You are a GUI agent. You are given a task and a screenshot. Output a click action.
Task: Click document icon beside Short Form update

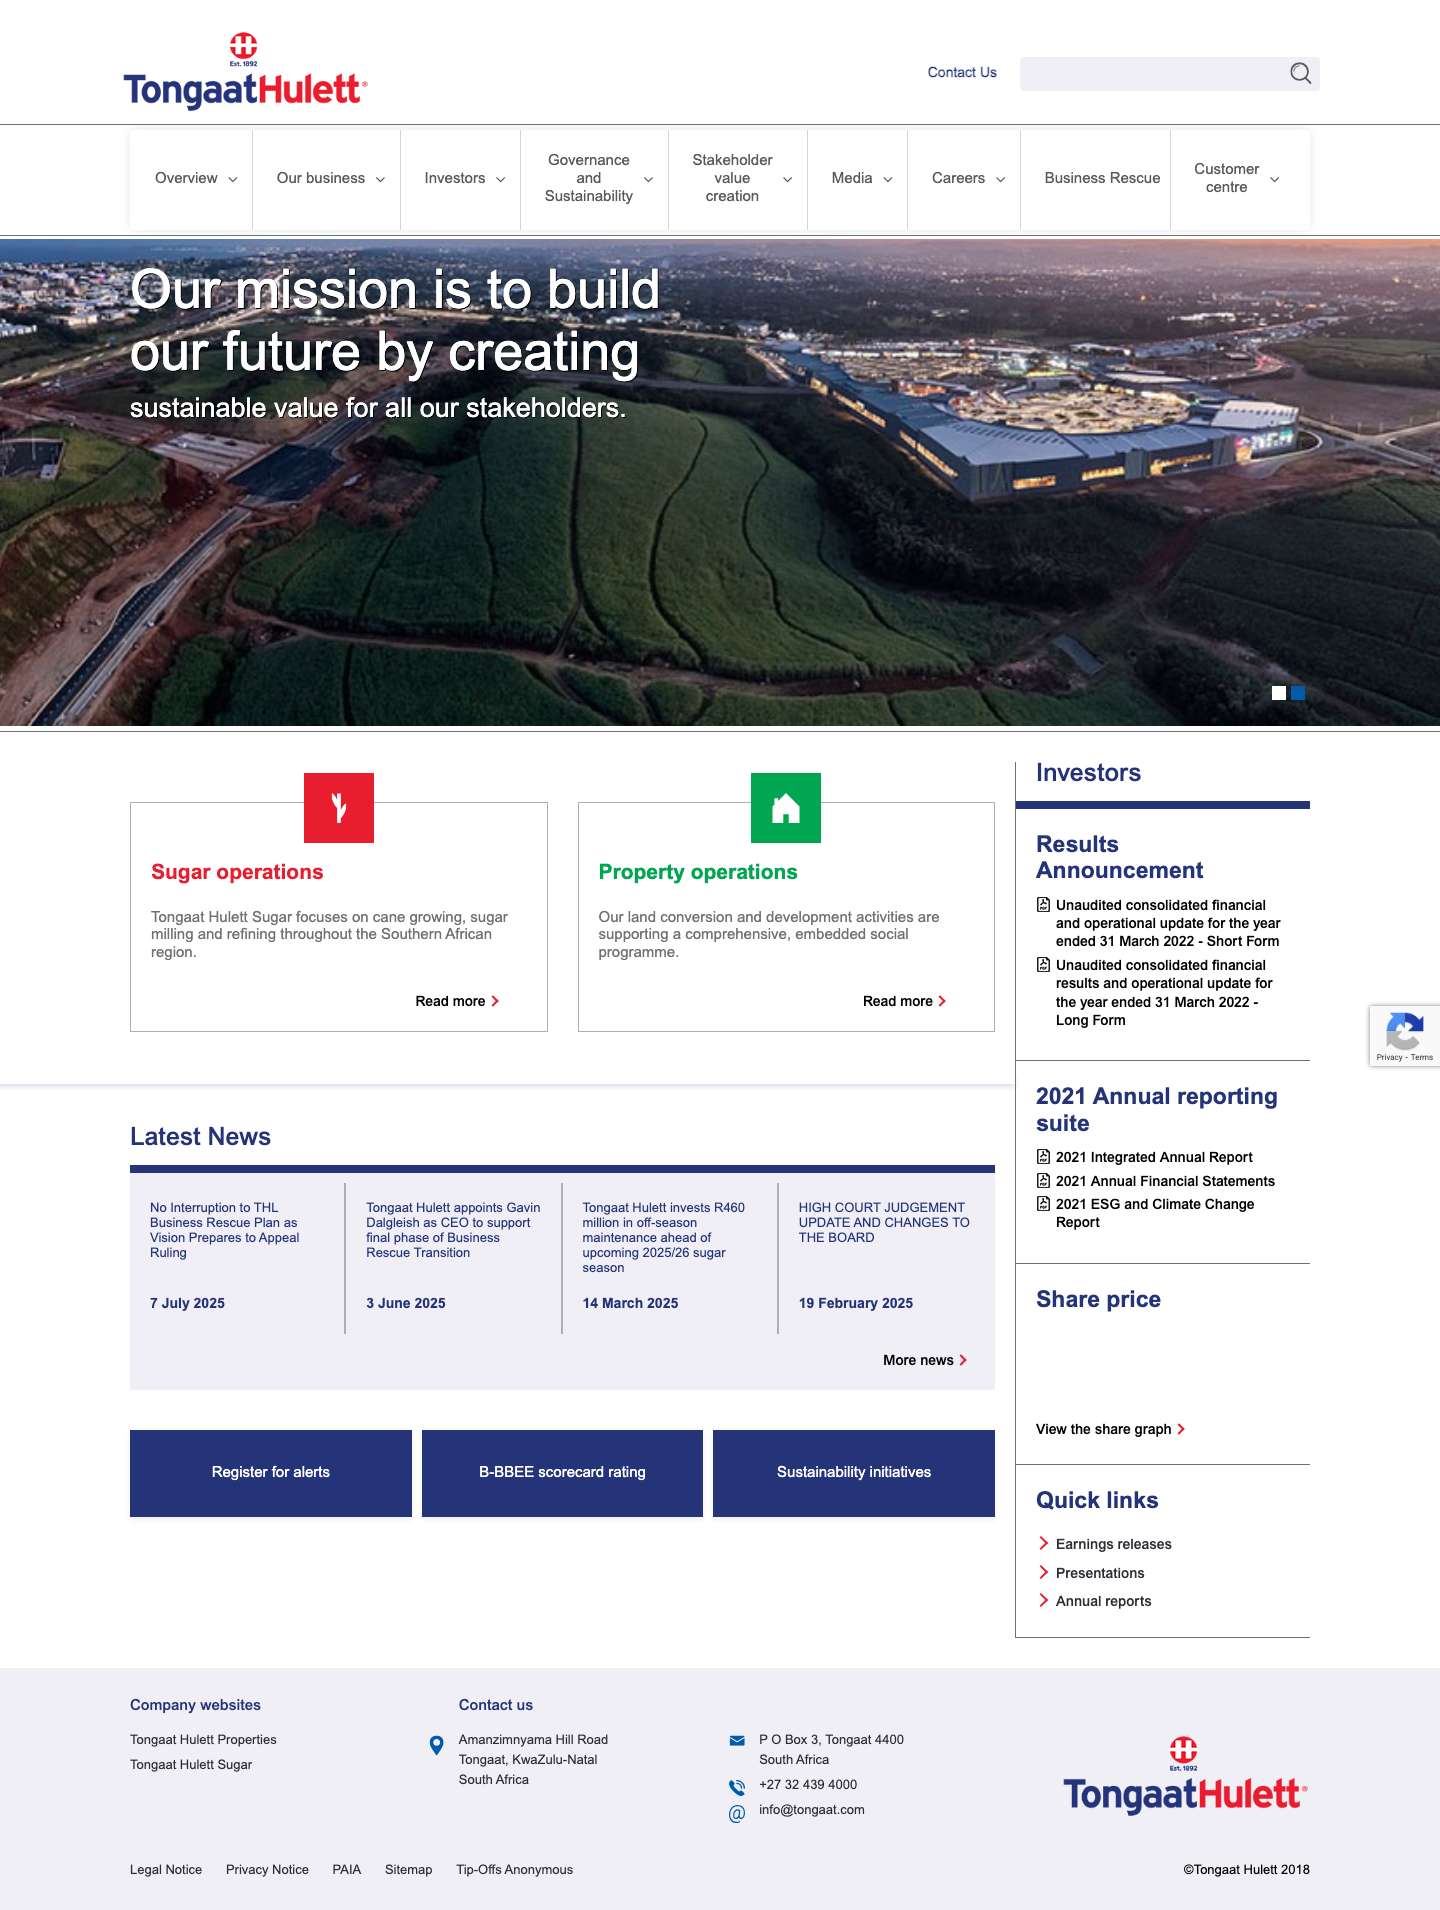tap(1043, 905)
